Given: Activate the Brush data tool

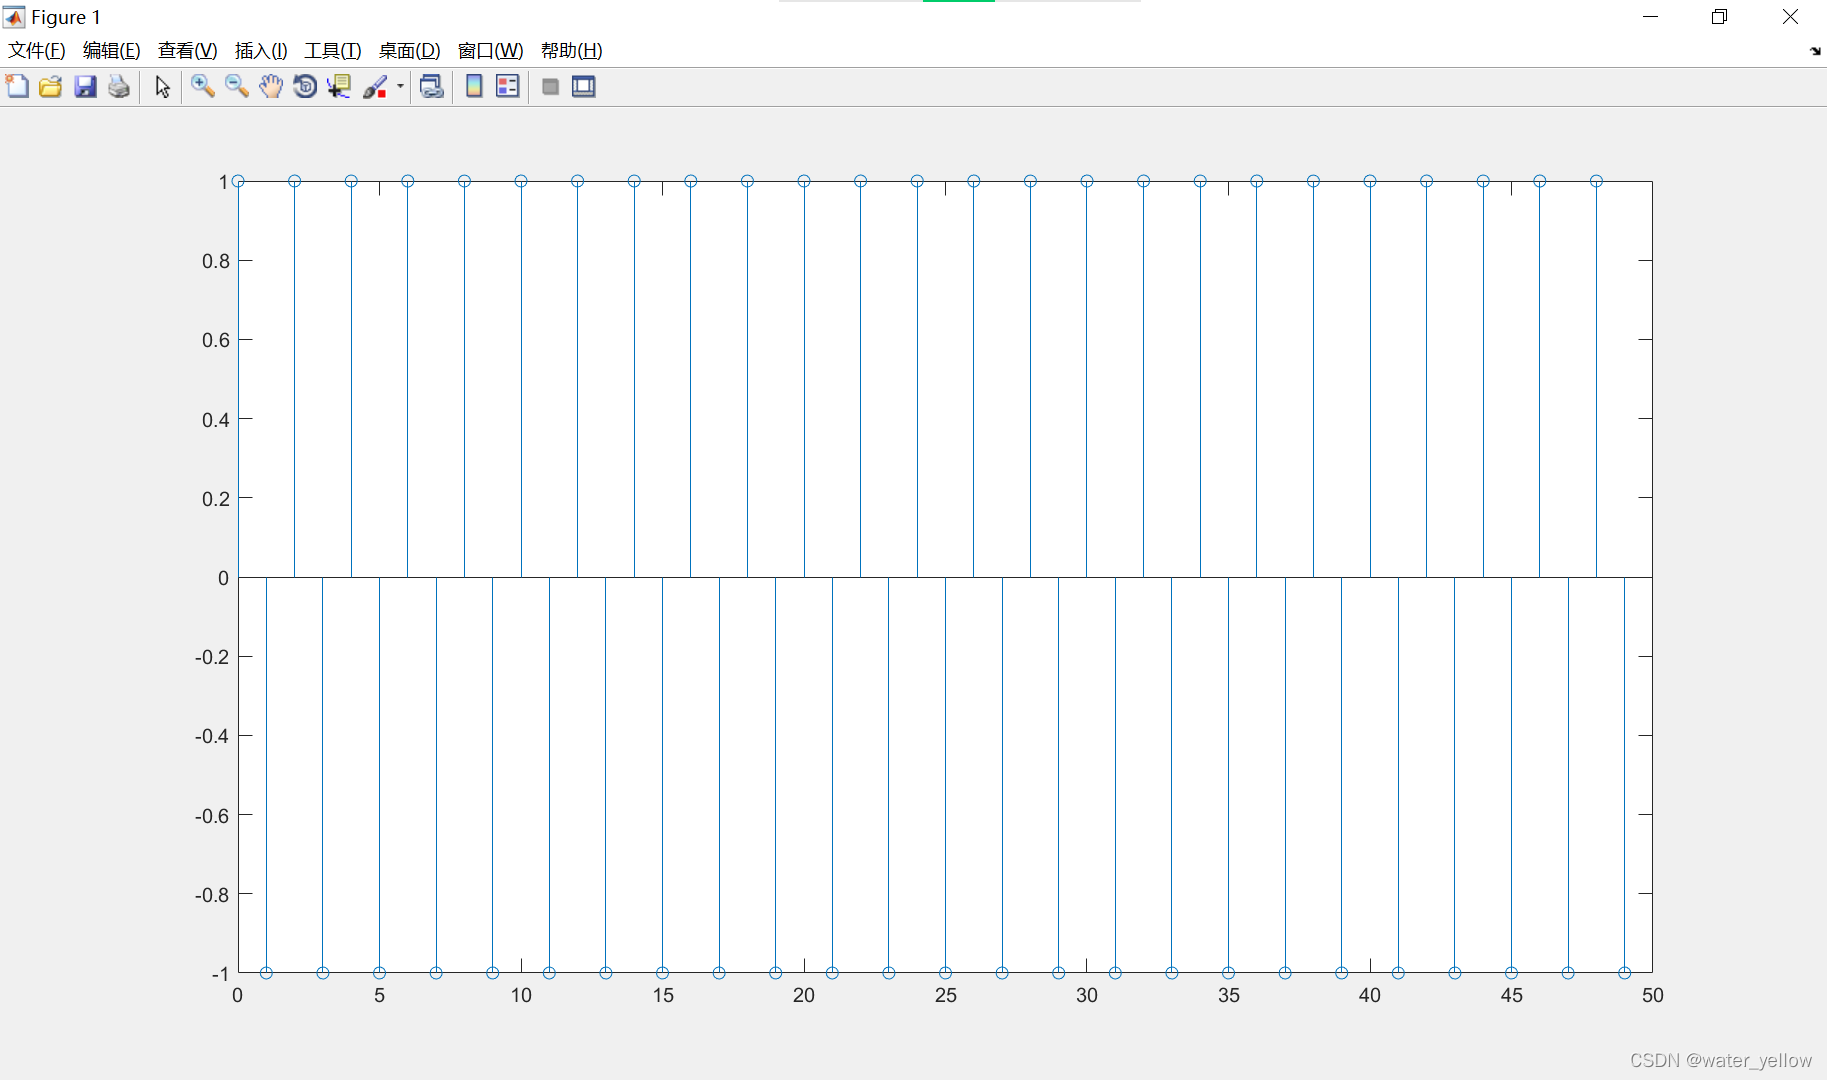Looking at the screenshot, I should point(375,87).
